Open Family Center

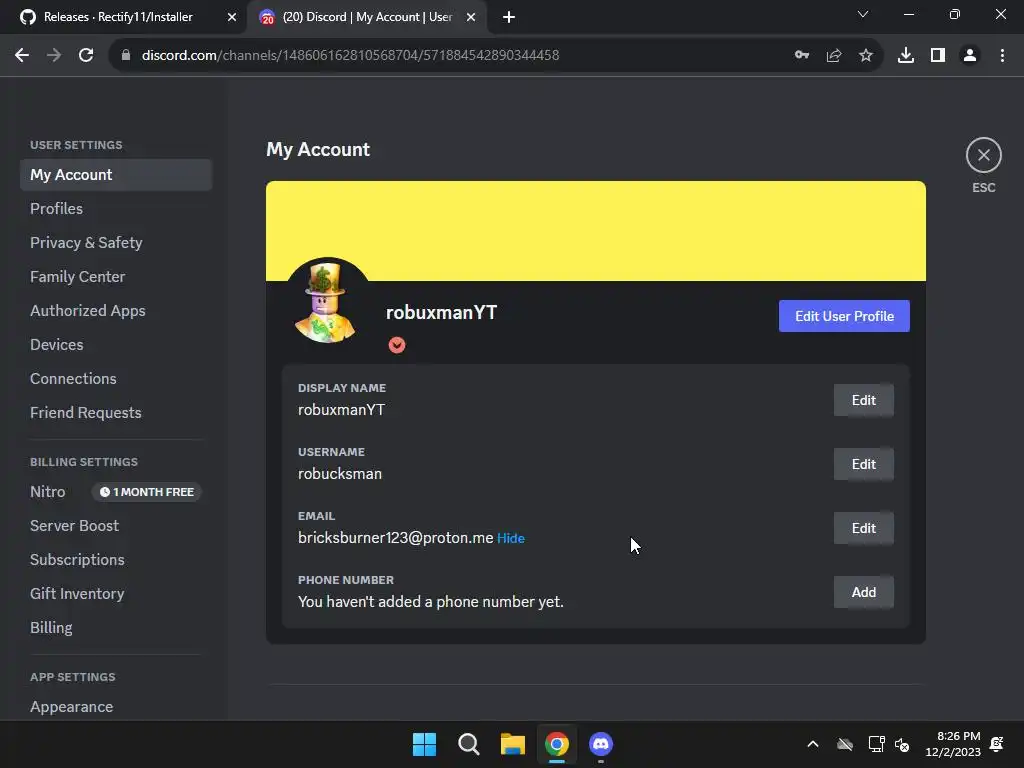pos(116,277)
